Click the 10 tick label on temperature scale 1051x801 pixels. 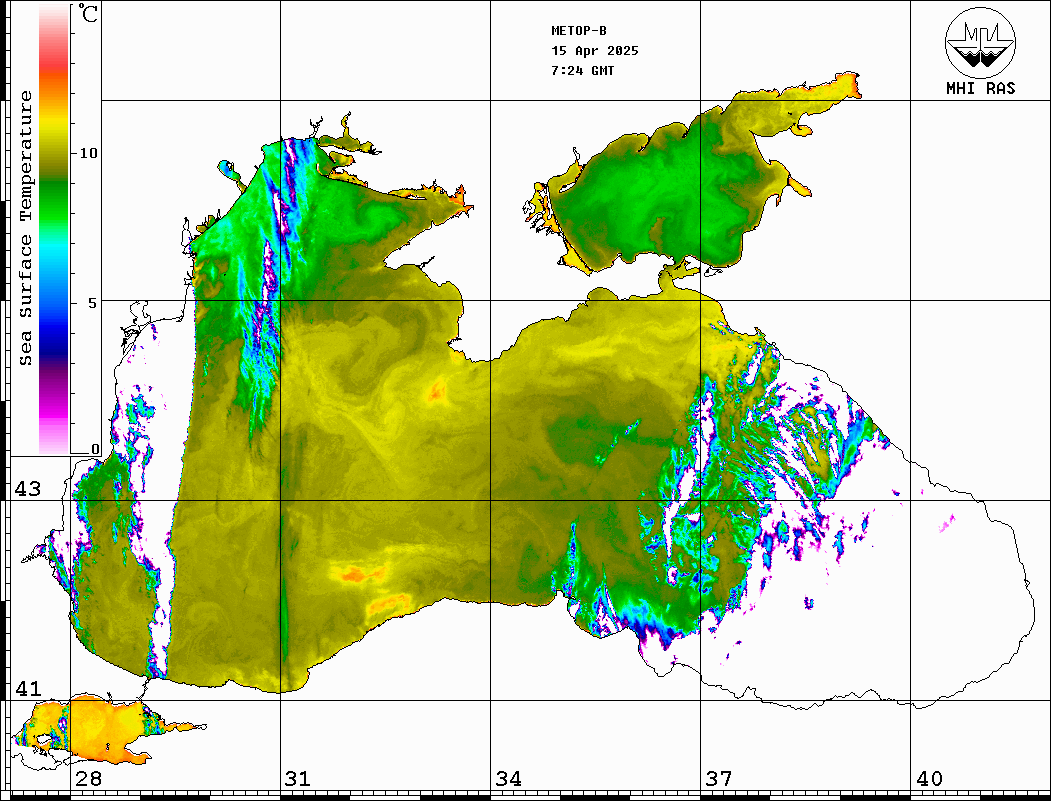(x=89, y=153)
